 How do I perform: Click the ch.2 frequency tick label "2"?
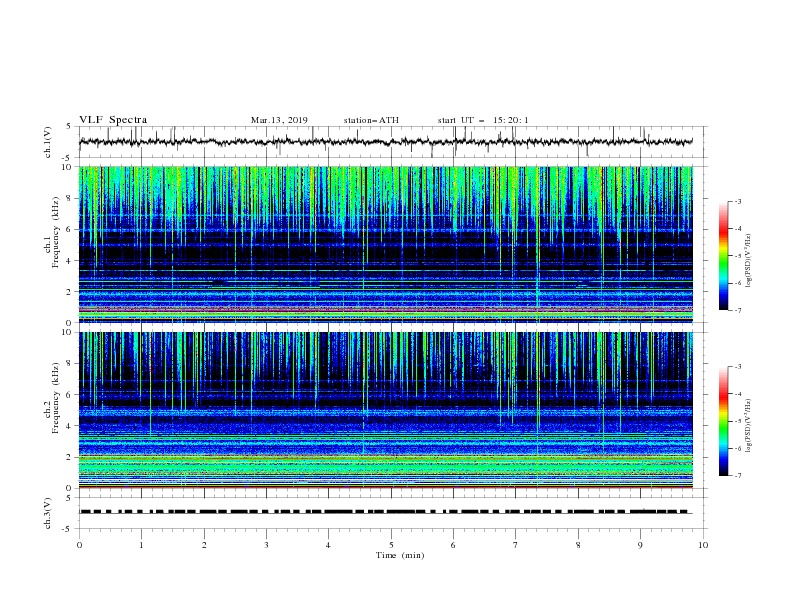point(69,457)
